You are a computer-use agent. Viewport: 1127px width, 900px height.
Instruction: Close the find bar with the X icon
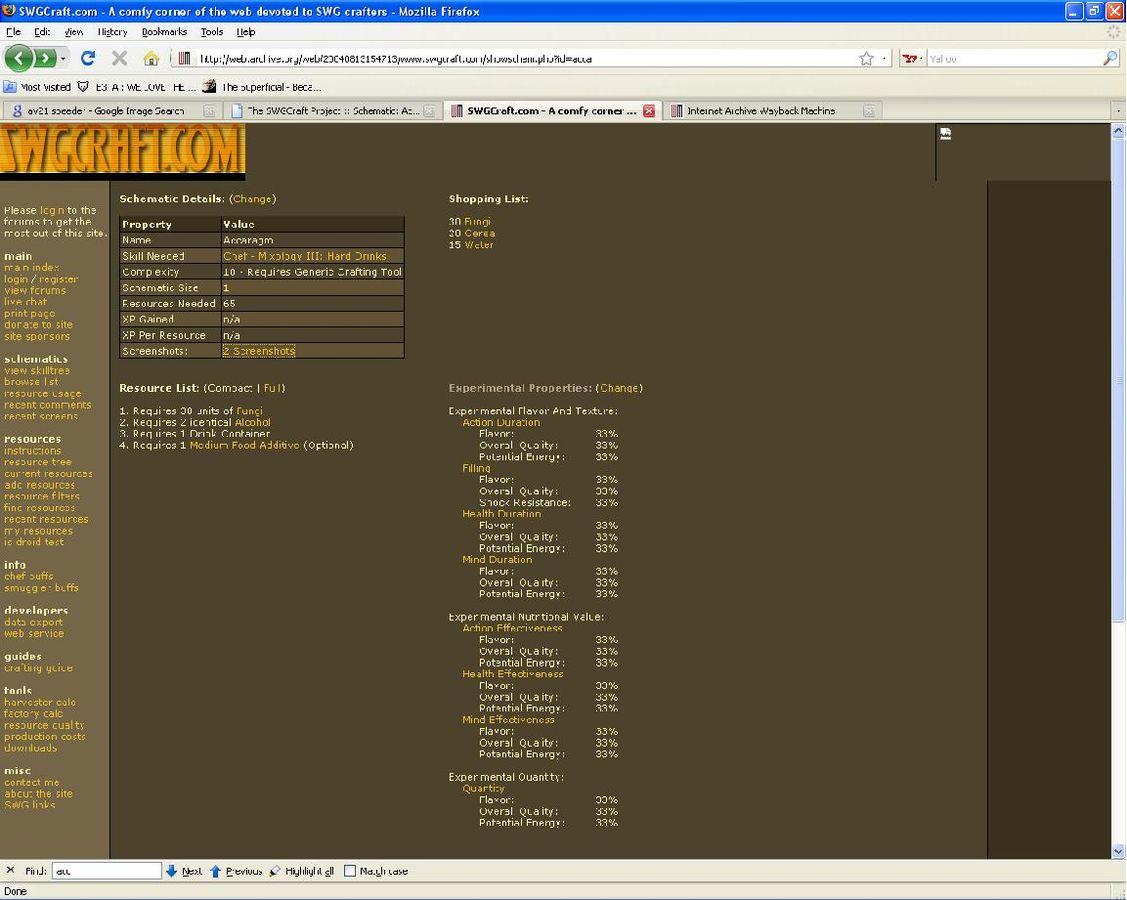click(10, 871)
